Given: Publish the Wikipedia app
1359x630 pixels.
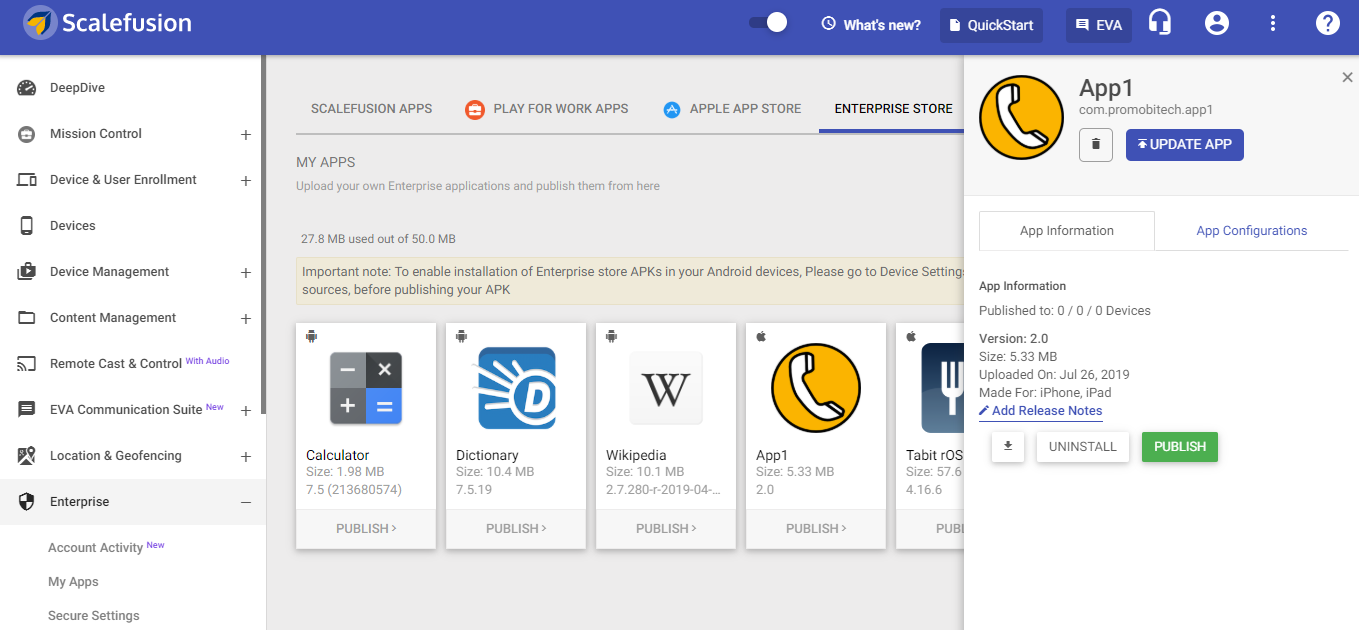Looking at the screenshot, I should (666, 529).
